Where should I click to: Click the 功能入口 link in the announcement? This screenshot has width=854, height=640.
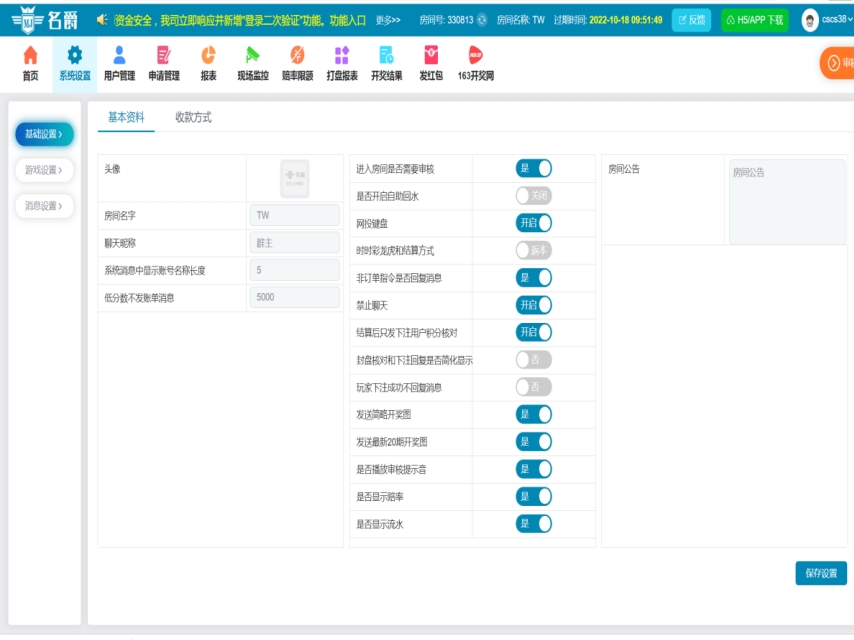(x=347, y=20)
